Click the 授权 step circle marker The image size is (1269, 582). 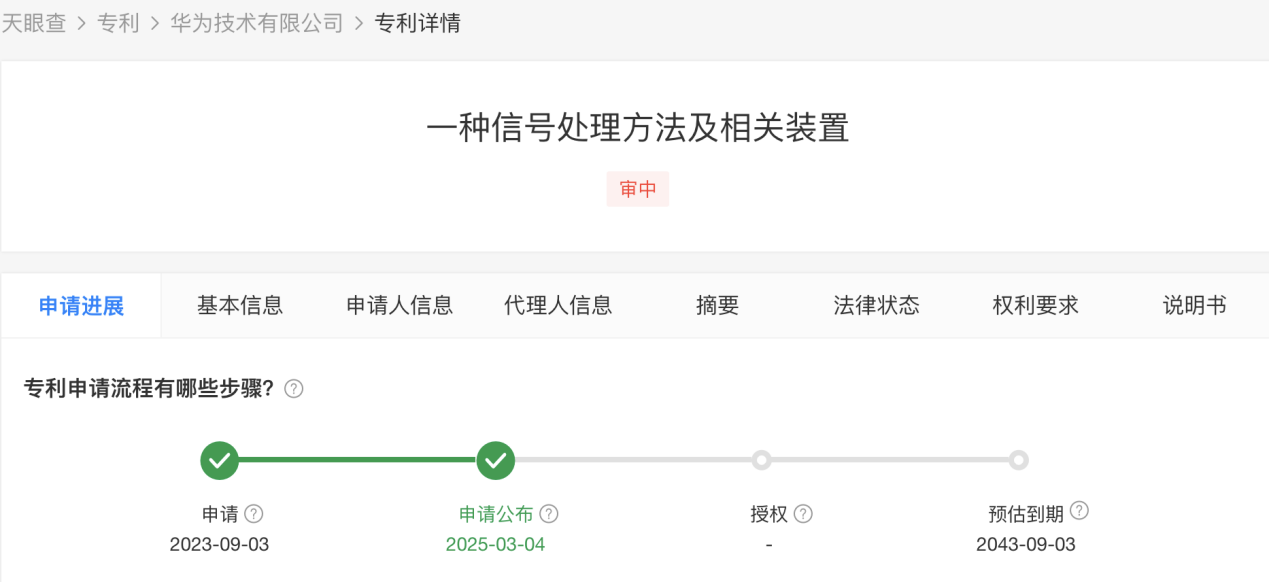coord(762,460)
